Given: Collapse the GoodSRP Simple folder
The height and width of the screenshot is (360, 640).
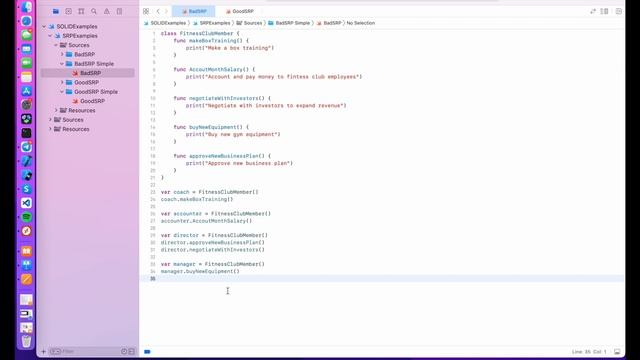Looking at the screenshot, I should pos(62,92).
